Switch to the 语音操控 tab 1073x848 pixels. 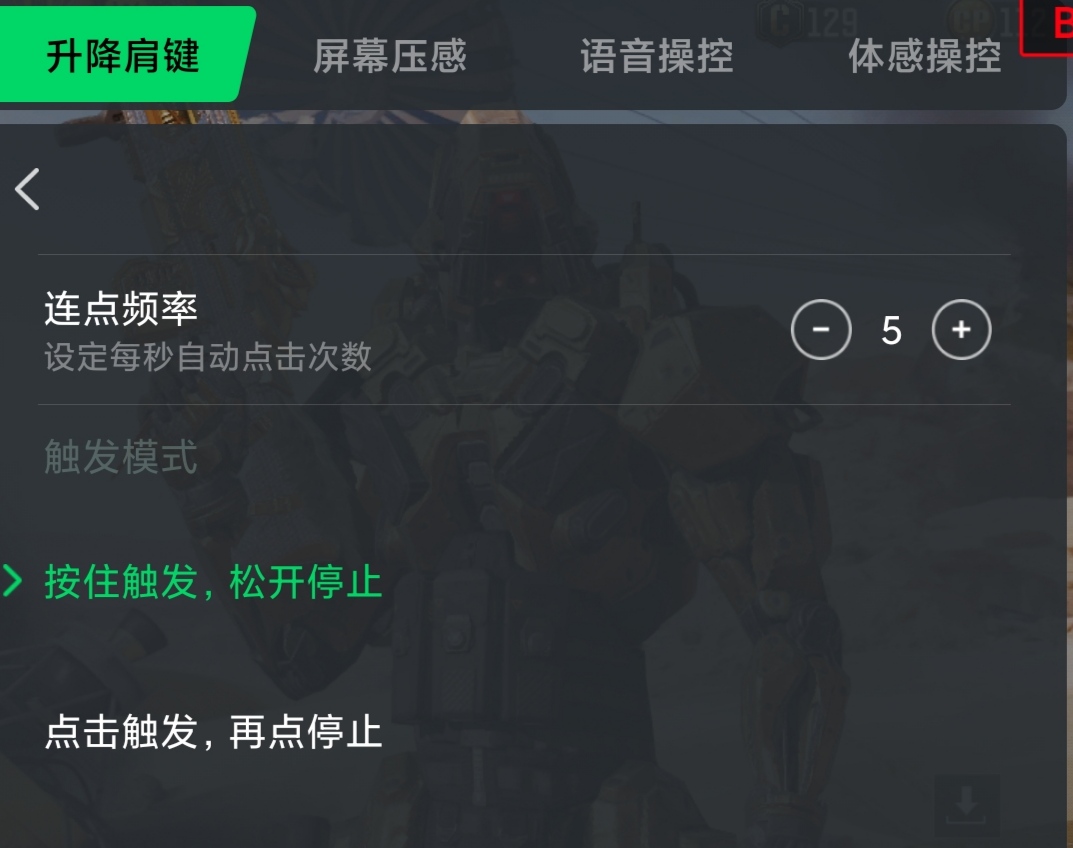(656, 55)
